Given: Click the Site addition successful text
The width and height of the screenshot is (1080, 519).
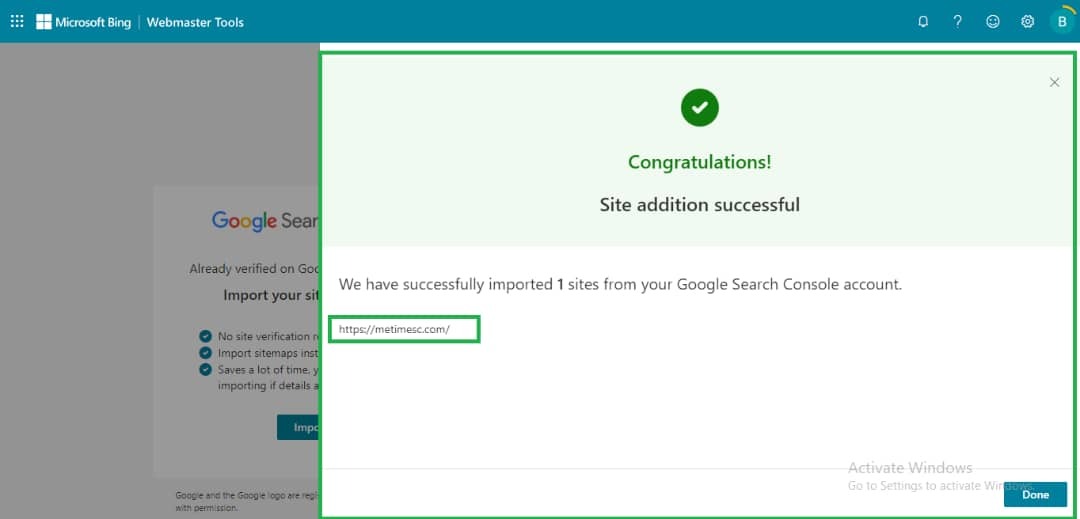Looking at the screenshot, I should [x=699, y=205].
